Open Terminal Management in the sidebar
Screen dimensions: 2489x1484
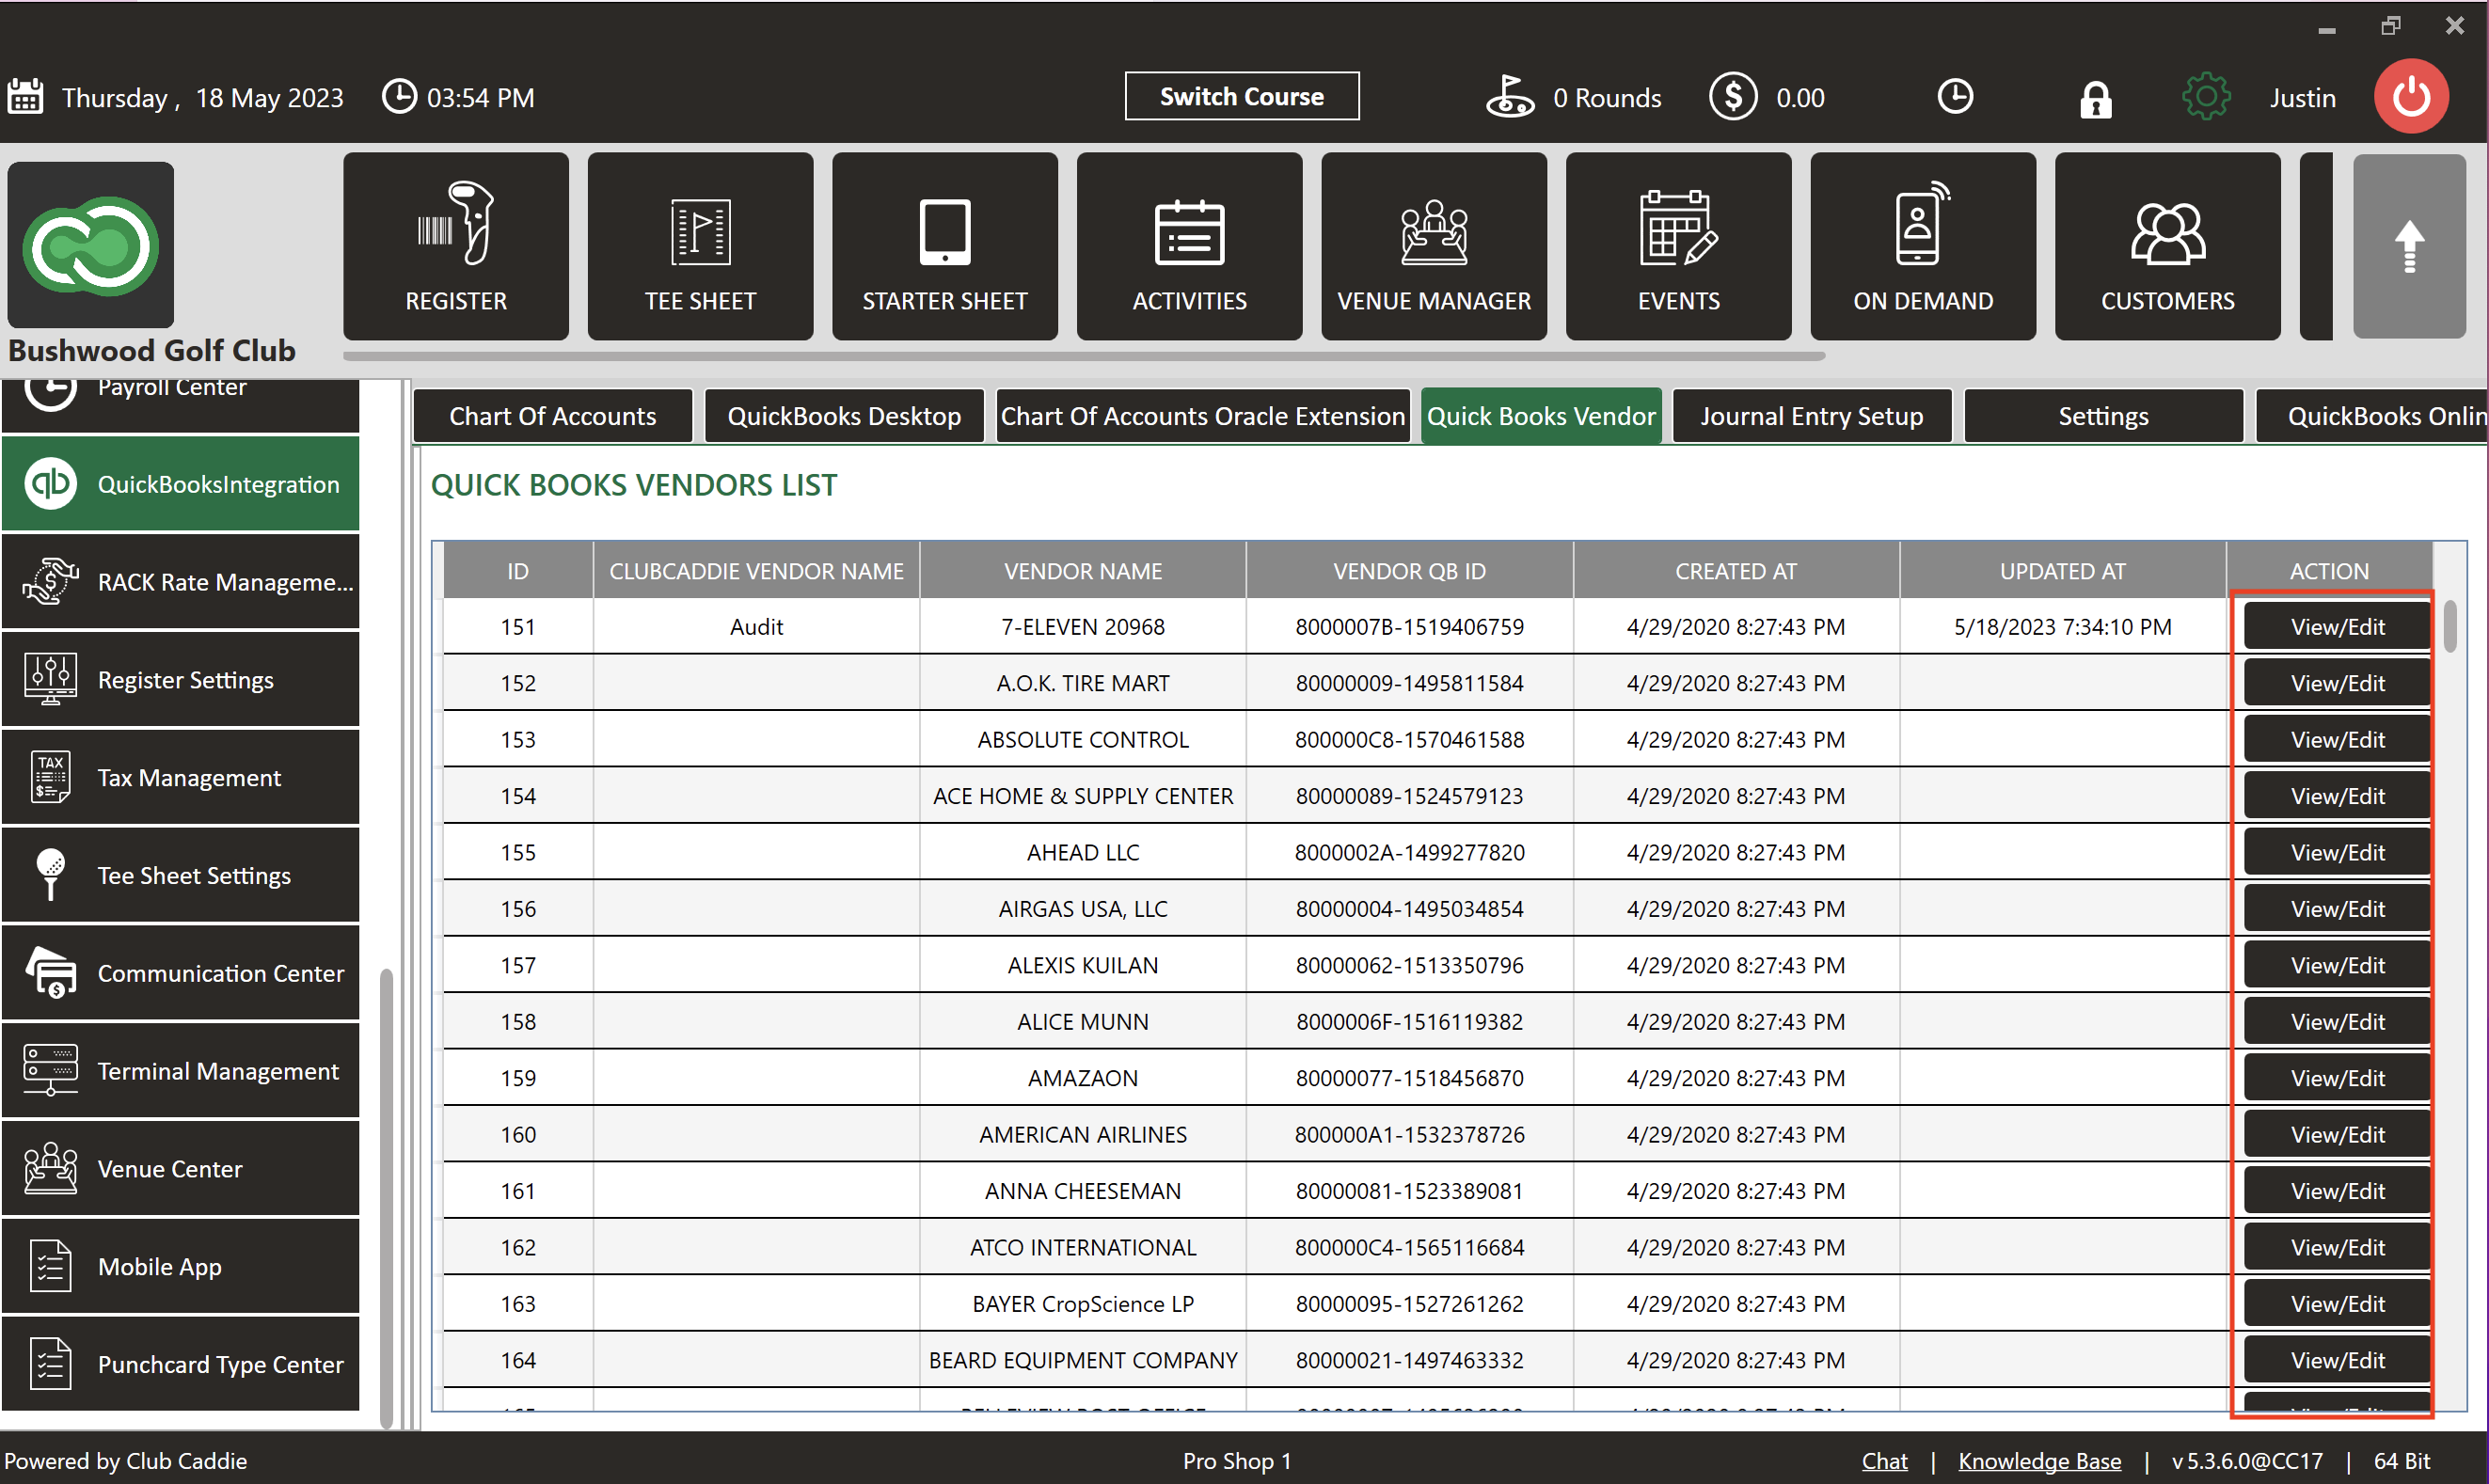[x=181, y=1071]
